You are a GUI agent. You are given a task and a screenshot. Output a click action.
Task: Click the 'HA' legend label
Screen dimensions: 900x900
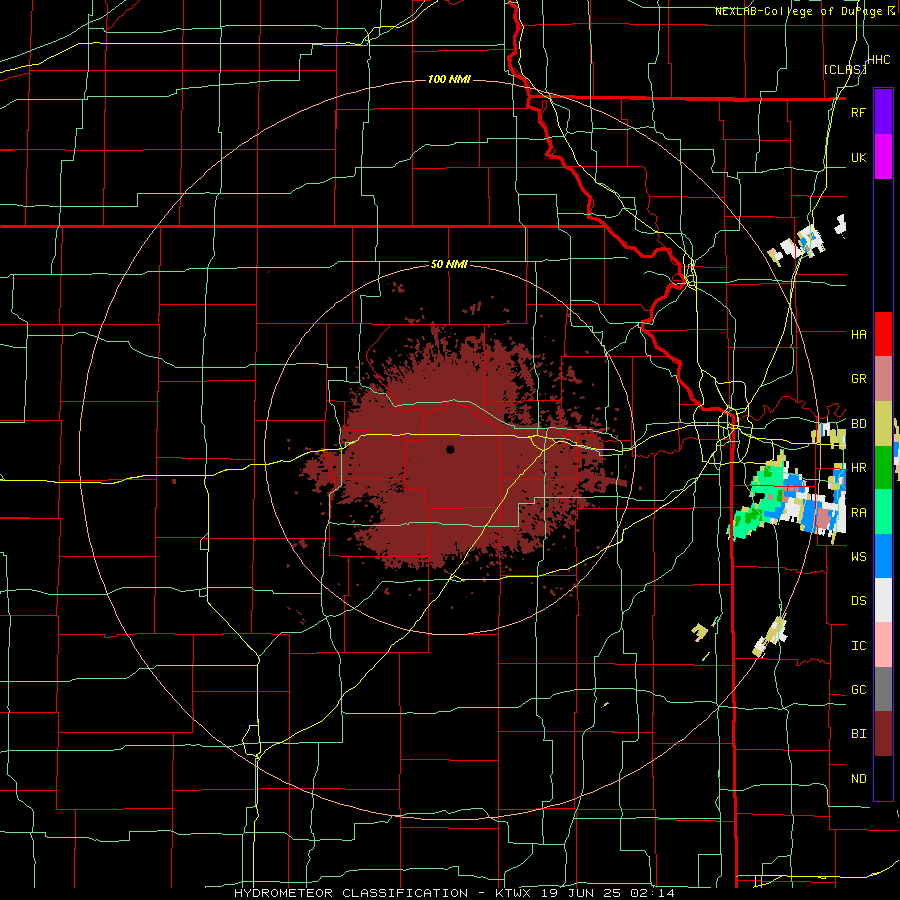coord(858,334)
